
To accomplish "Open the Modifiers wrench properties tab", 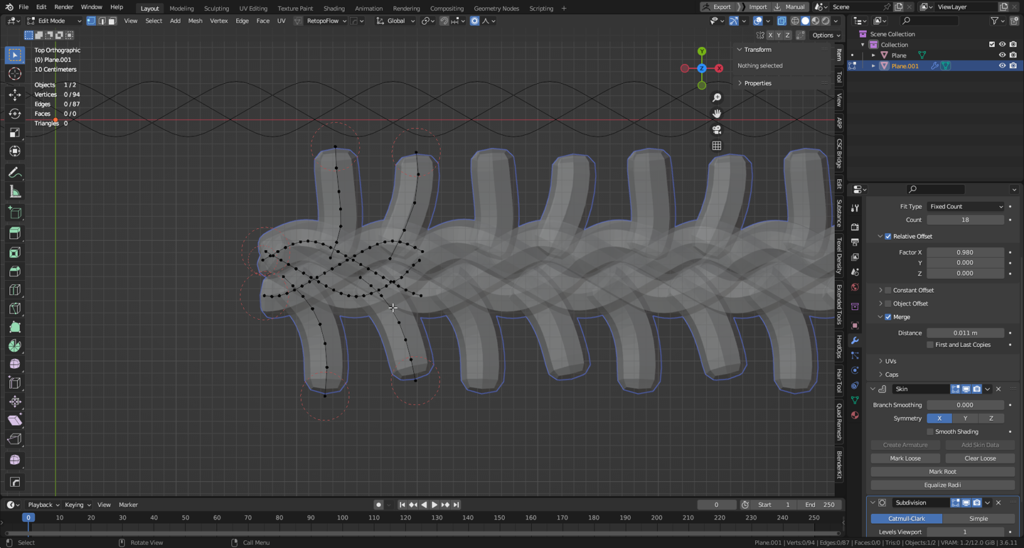I will click(855, 341).
